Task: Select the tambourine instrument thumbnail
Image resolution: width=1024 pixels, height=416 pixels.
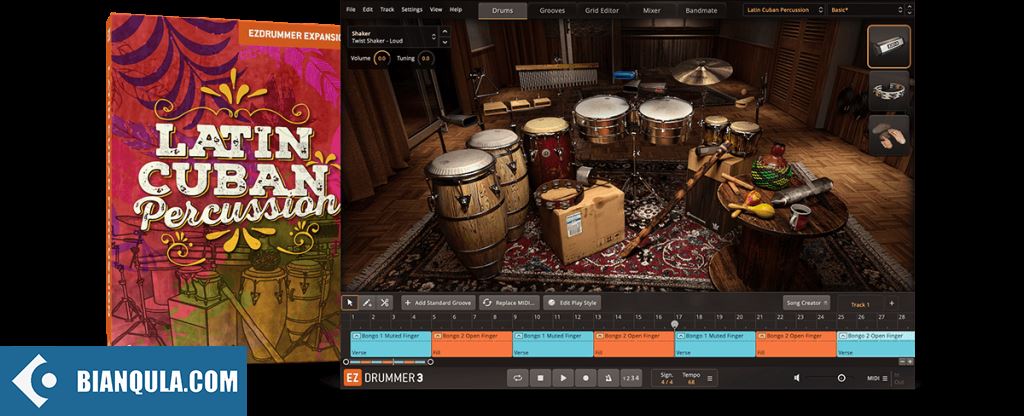Action: [x=889, y=91]
